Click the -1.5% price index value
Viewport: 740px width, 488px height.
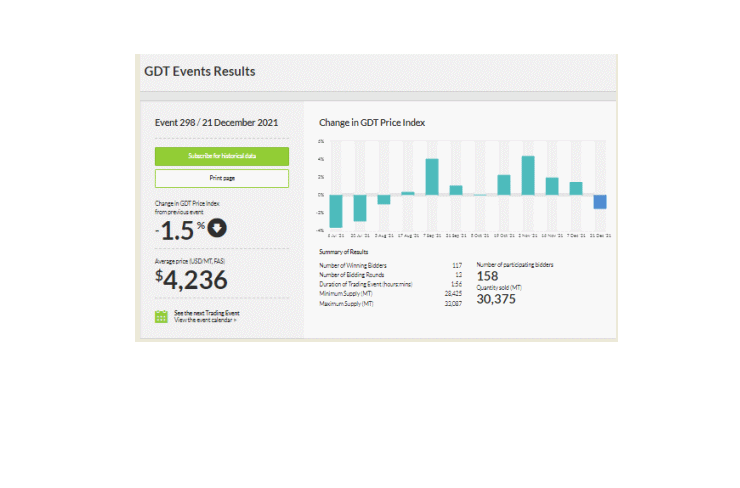180,230
